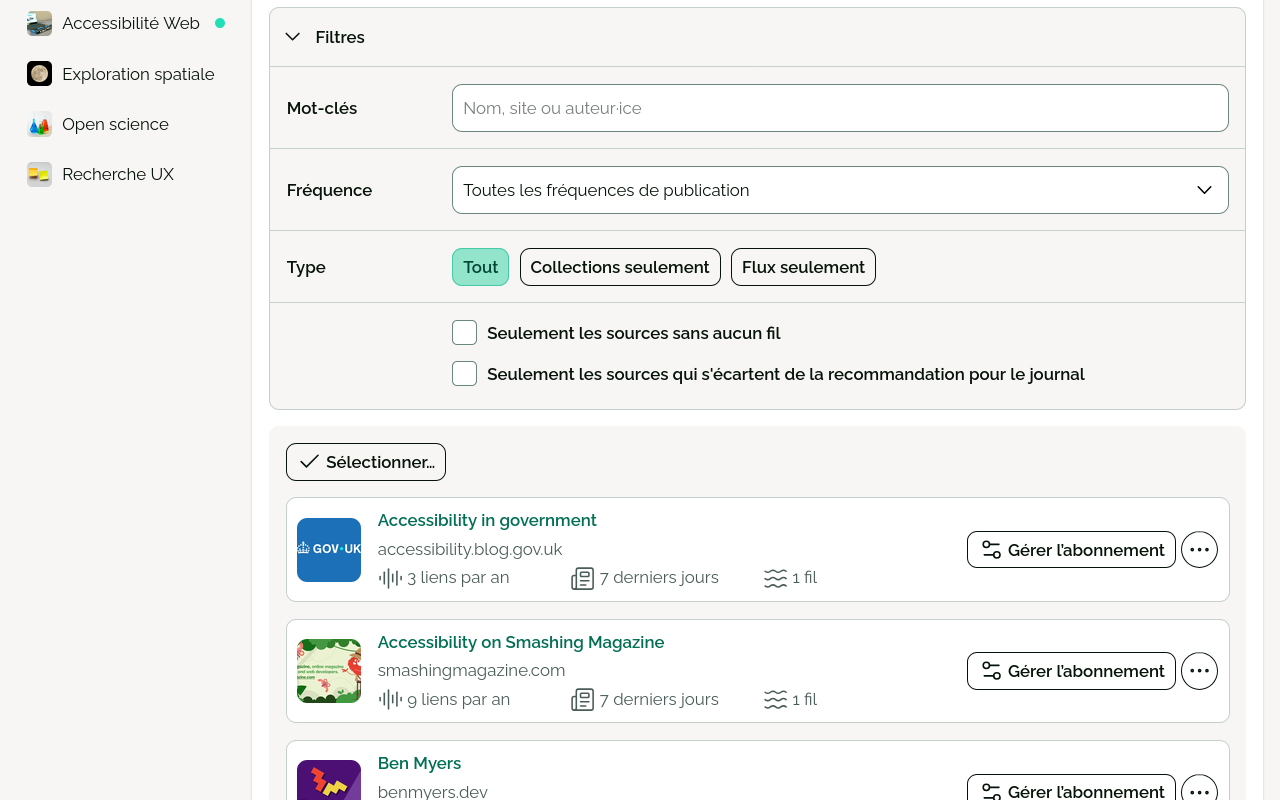Screen dimensions: 1280x800
Task: Click the Accessibilité Web collection thumbnail icon
Action: point(40,23)
